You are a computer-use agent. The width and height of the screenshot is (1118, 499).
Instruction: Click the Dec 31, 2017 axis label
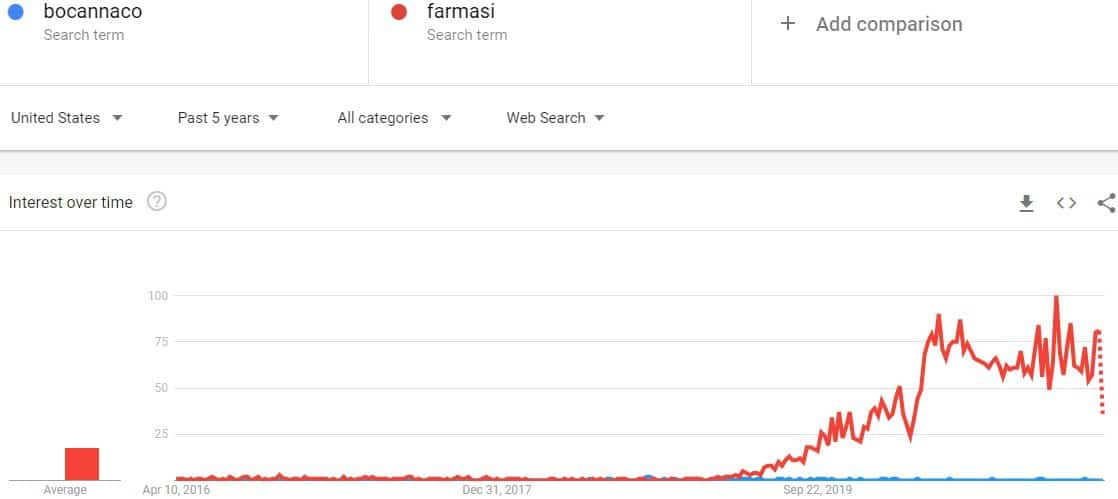[x=496, y=490]
